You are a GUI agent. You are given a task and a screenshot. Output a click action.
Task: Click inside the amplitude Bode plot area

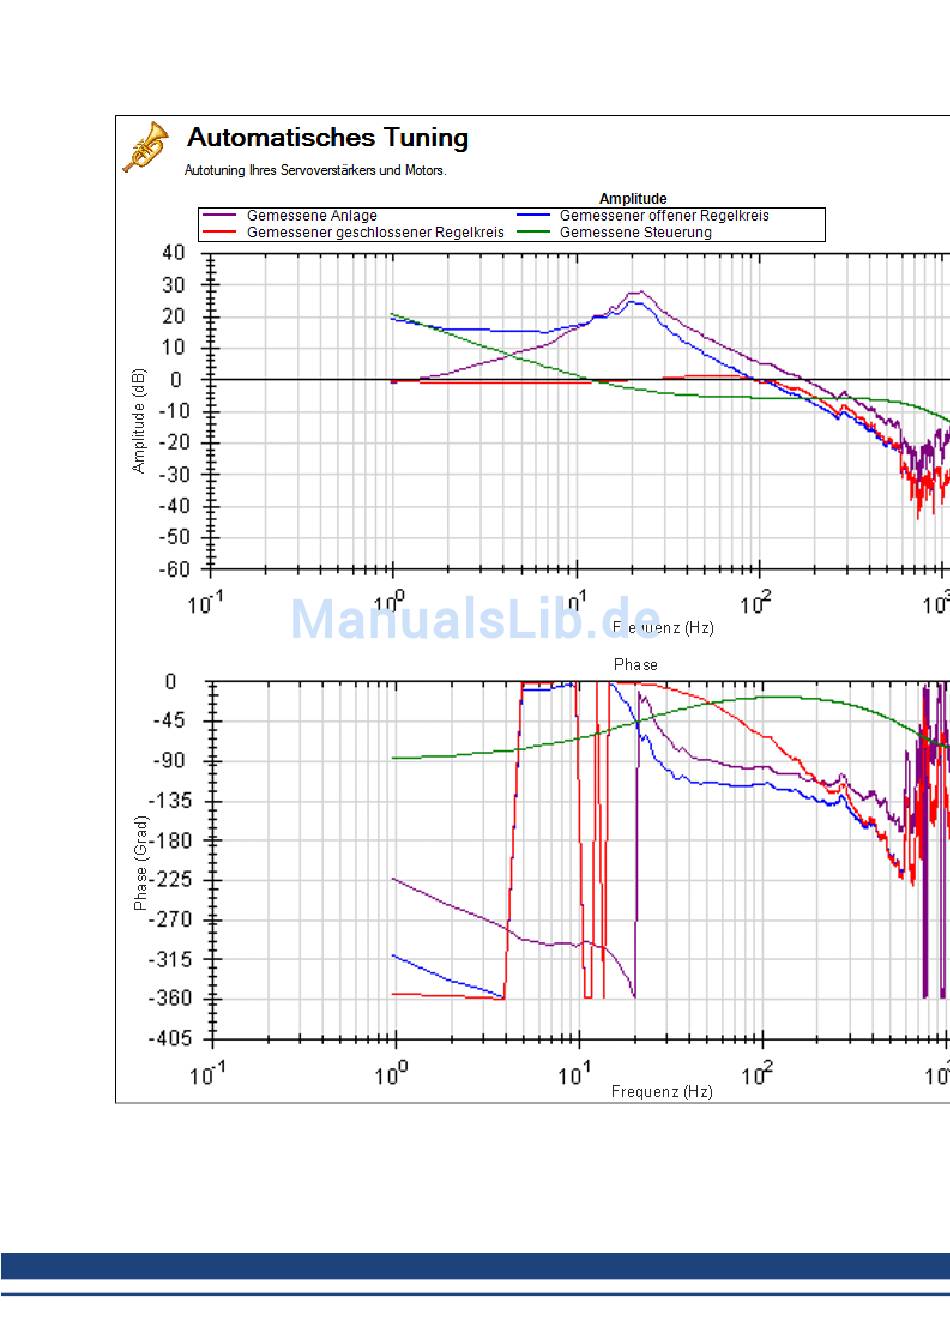(x=580, y=411)
